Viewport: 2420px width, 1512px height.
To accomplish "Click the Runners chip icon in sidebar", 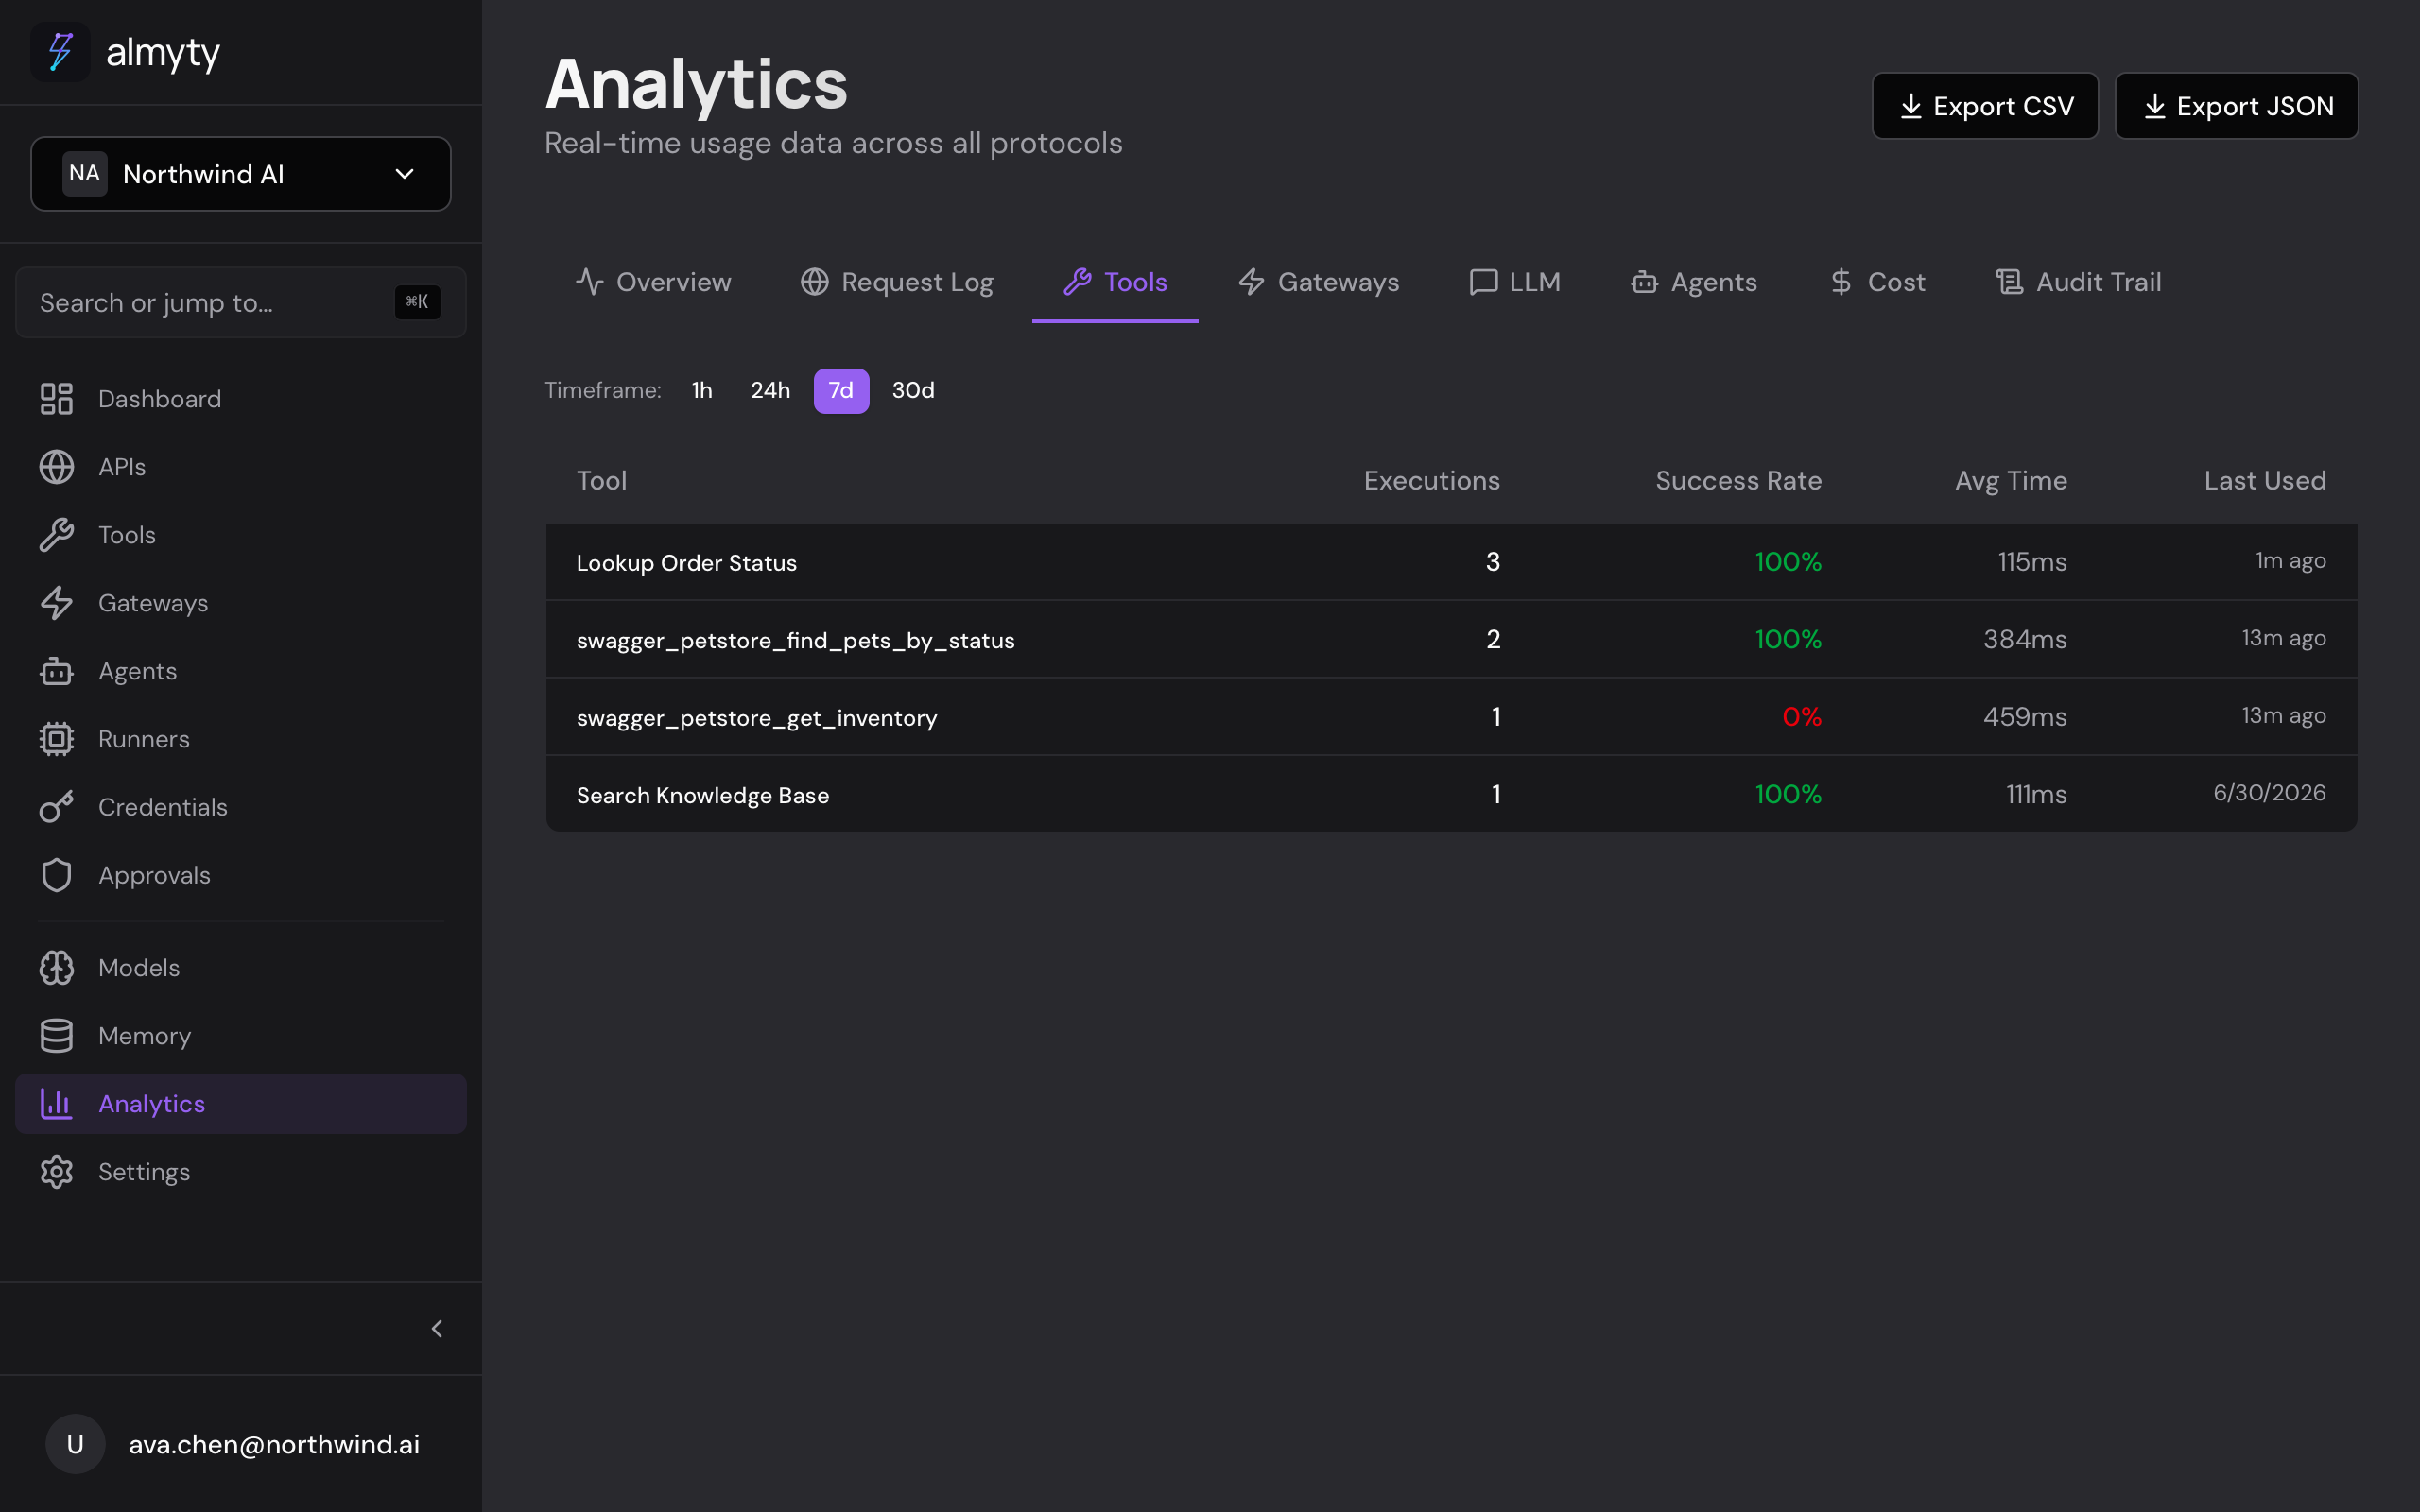I will coord(56,739).
